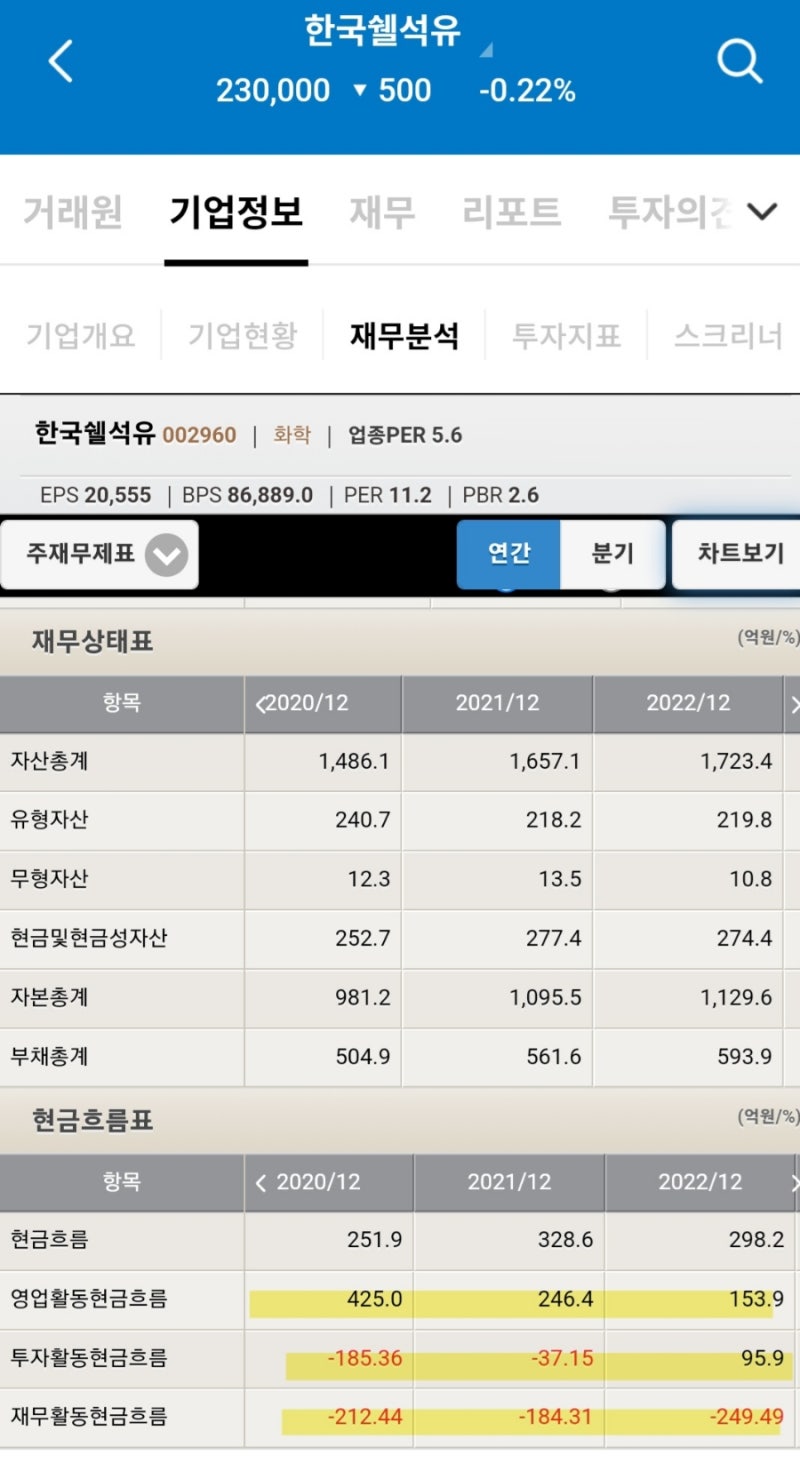Go back using the left arrow
This screenshot has height=1463, width=800.
(60, 61)
